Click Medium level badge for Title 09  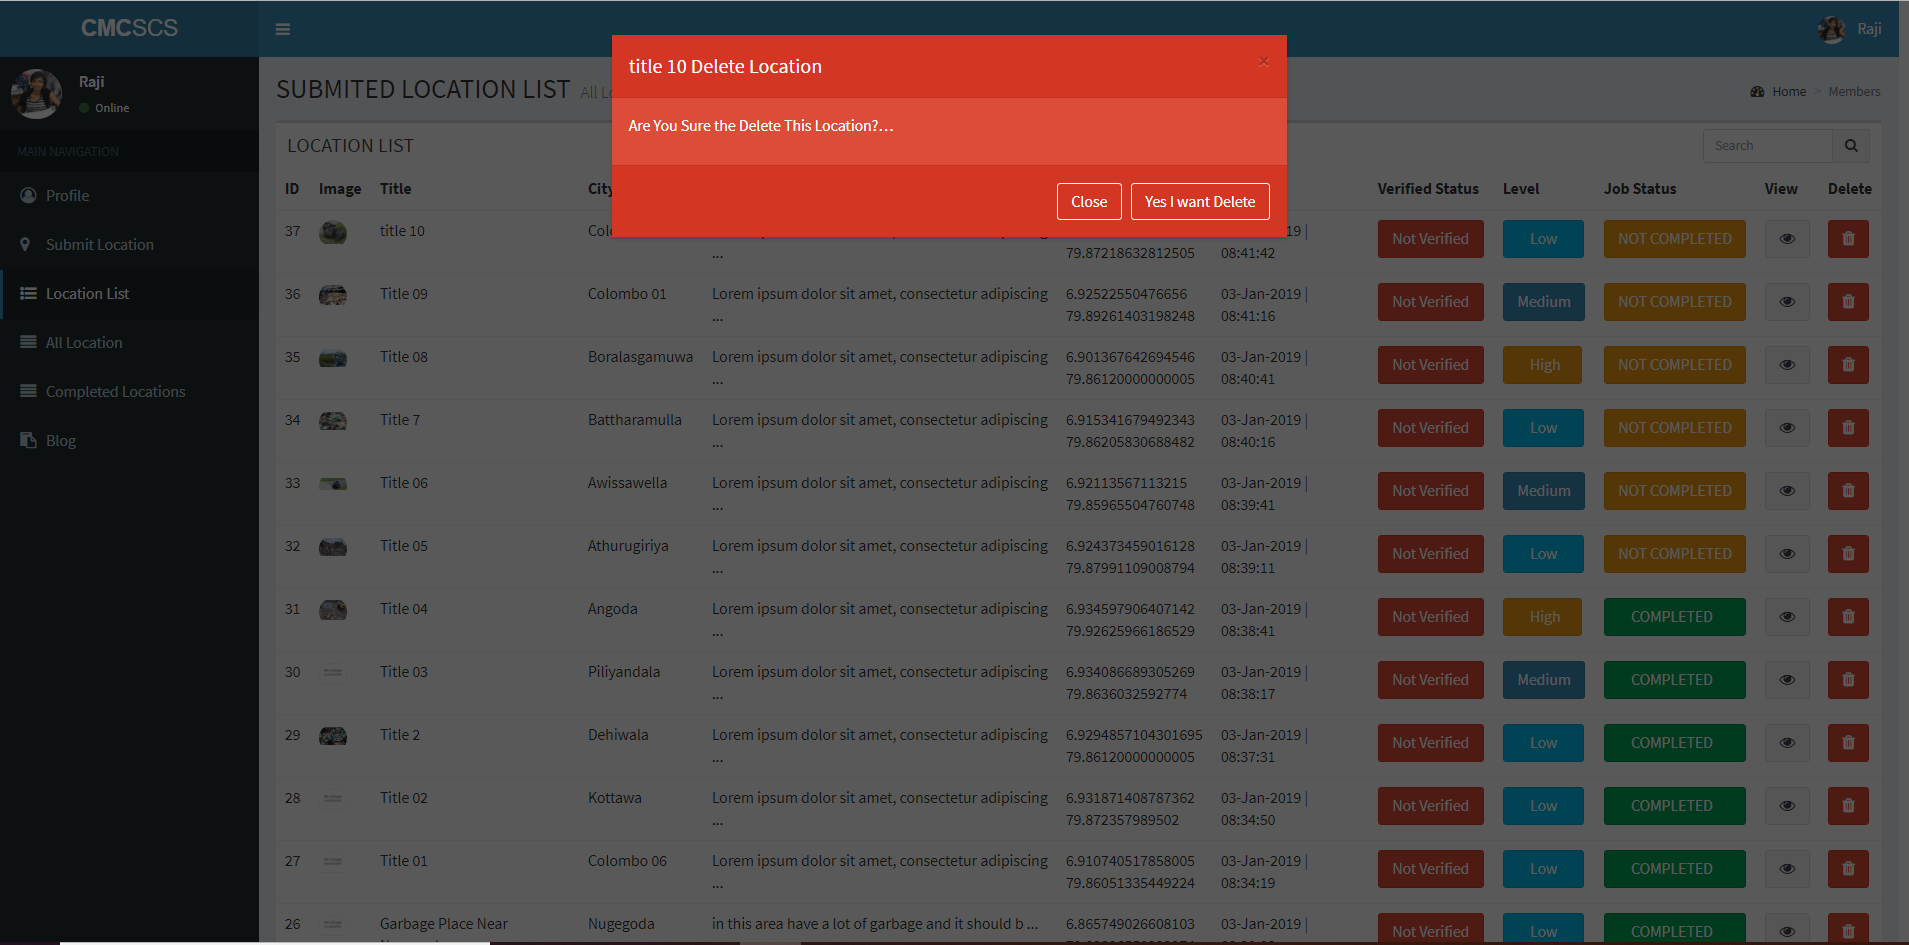coord(1544,302)
